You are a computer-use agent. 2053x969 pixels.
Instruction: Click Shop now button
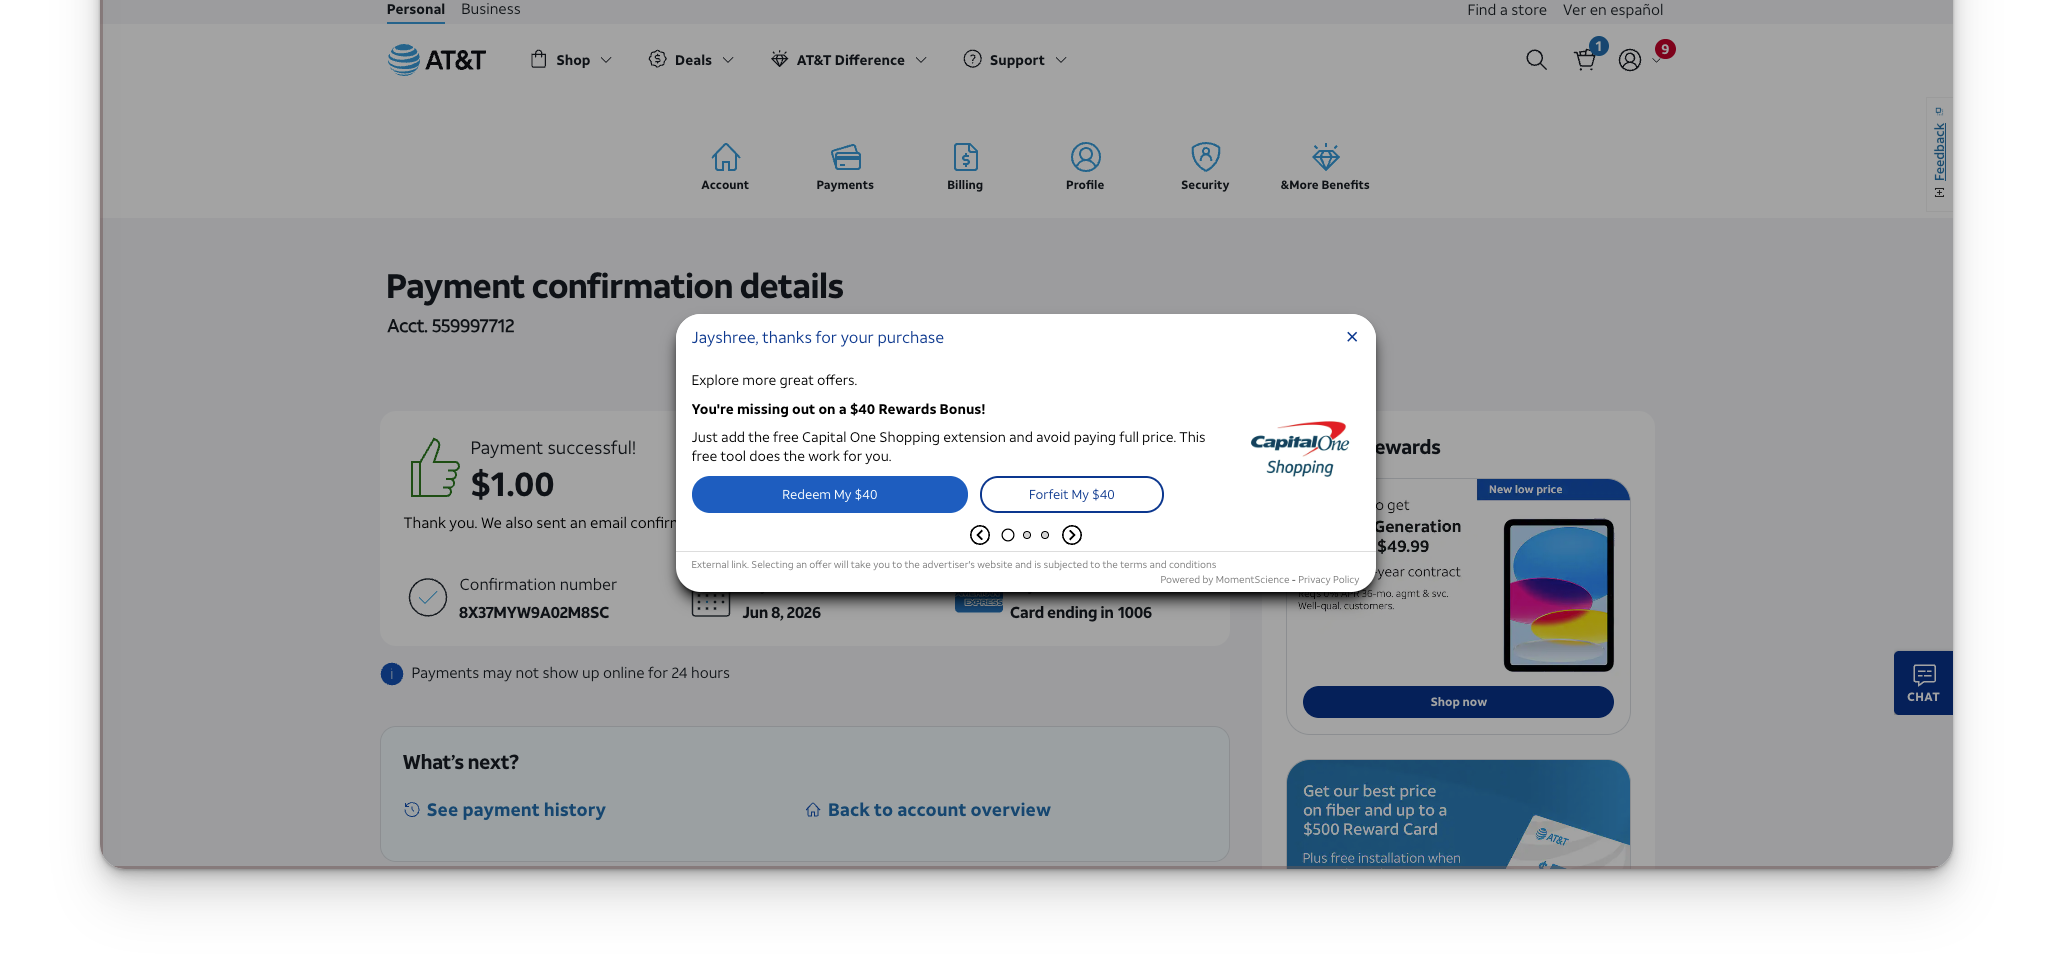pos(1458,702)
